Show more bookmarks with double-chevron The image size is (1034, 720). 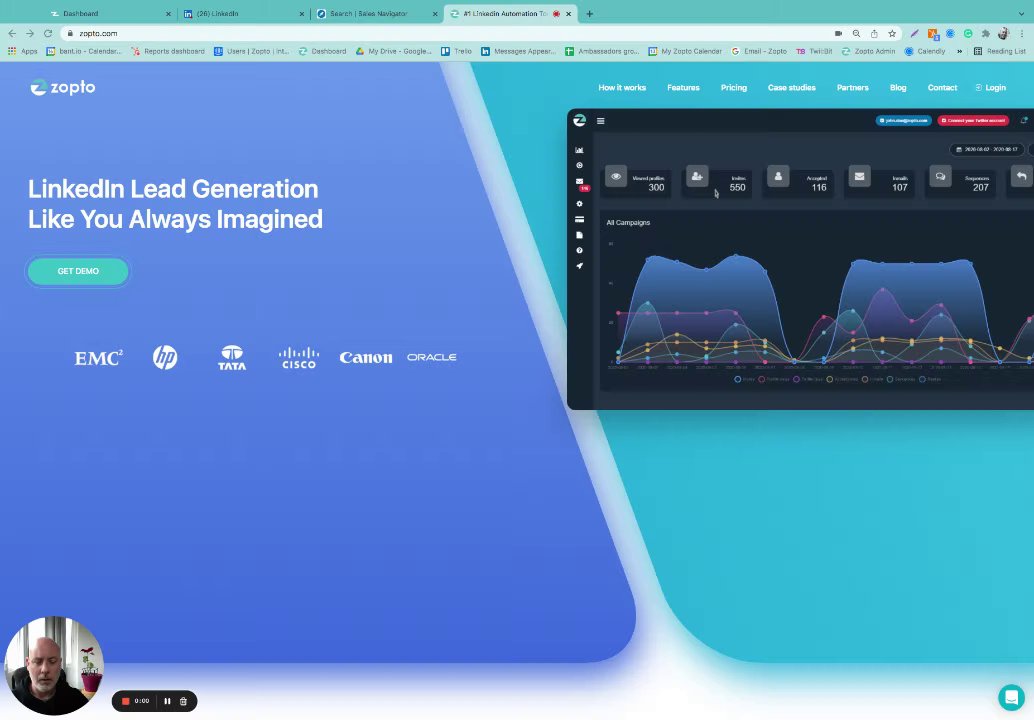[x=959, y=51]
